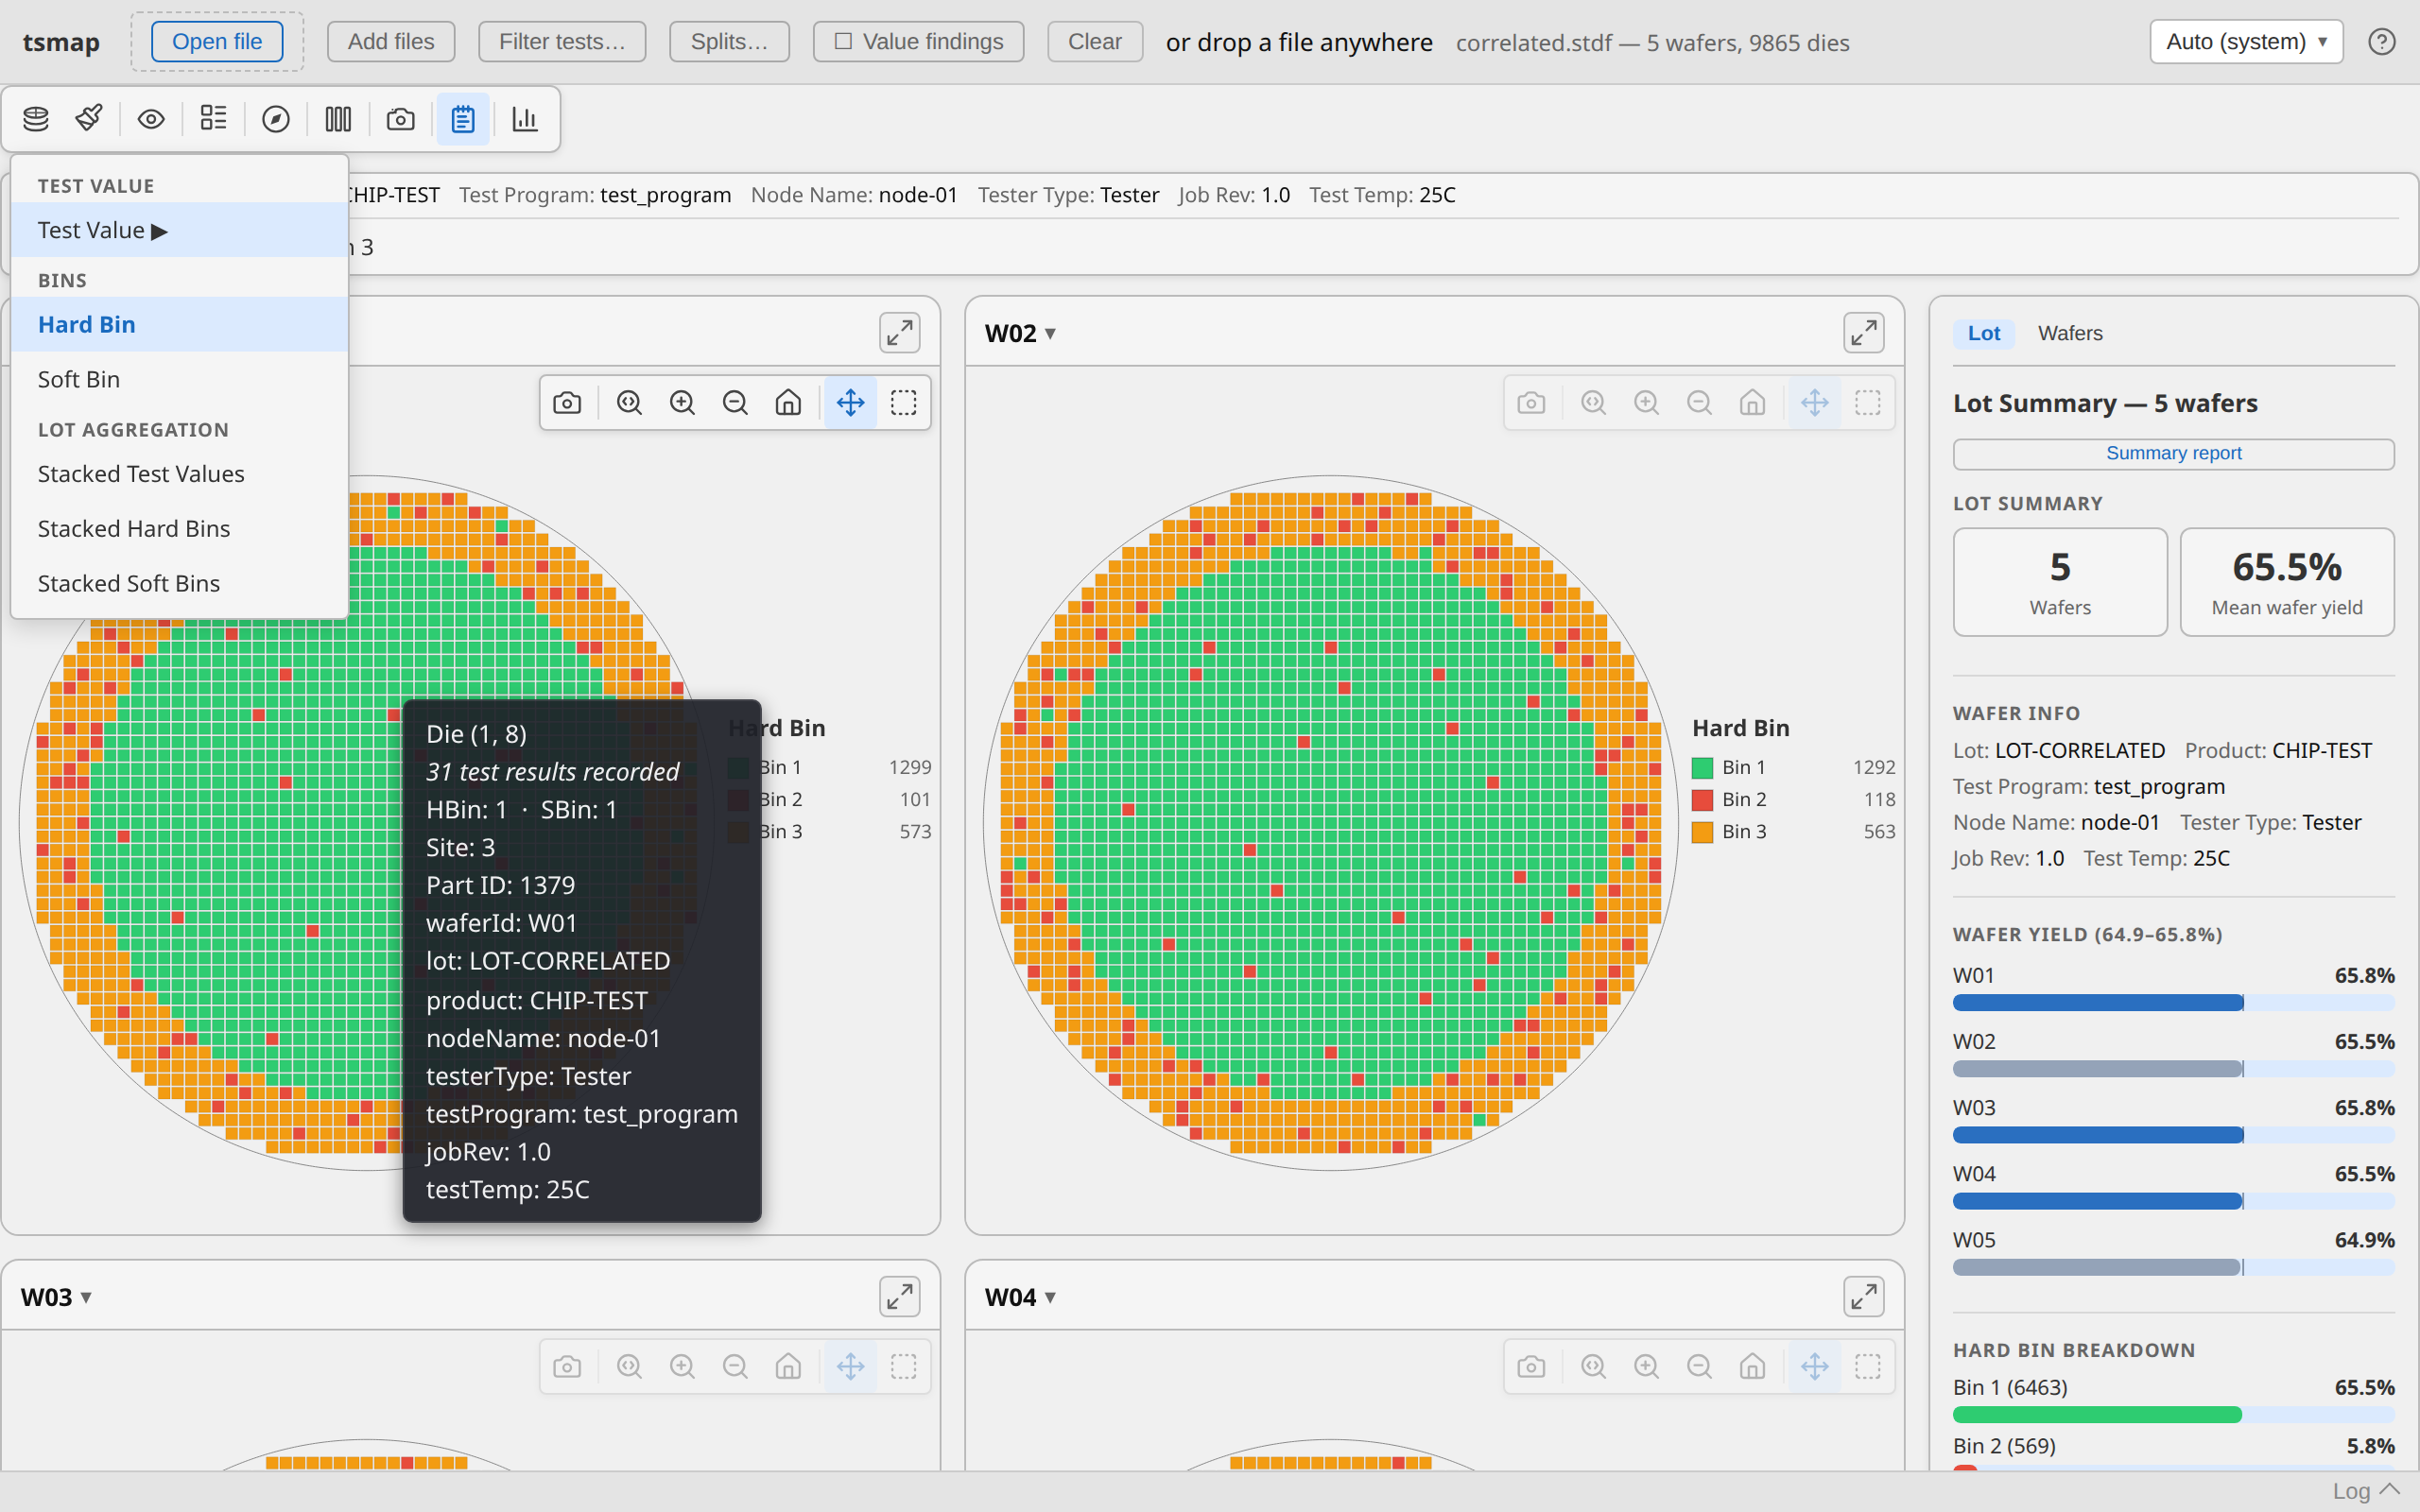Switch to the Lot tab

[x=1984, y=333]
